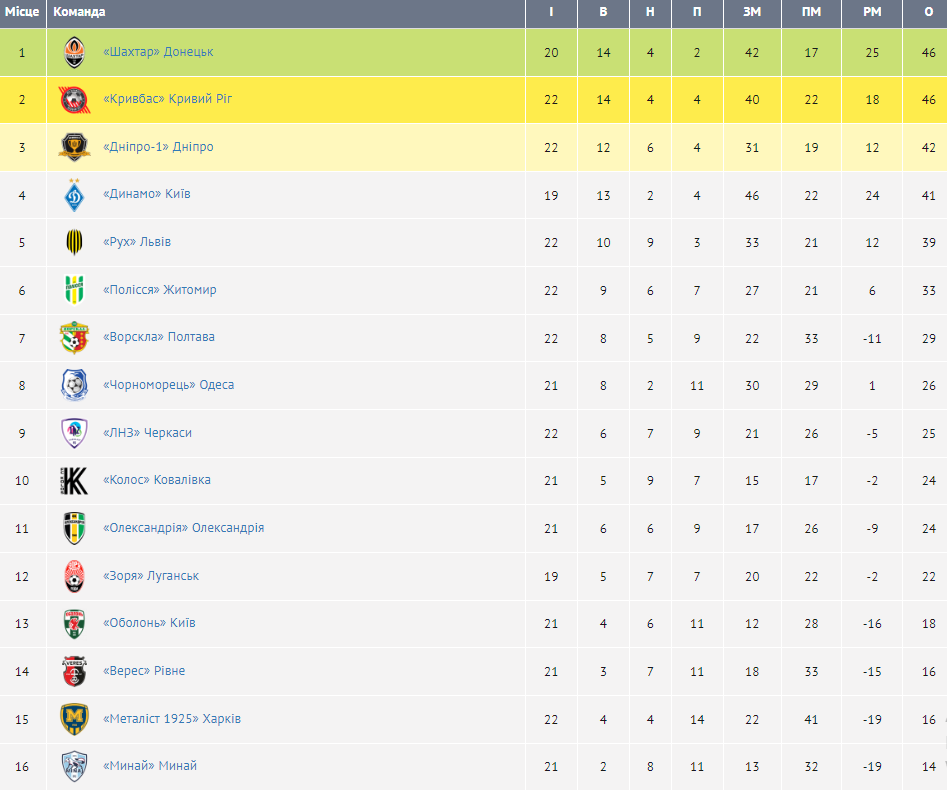Click the Rukh Lviv striped crest
Image resolution: width=947 pixels, height=791 pixels.
(75, 242)
